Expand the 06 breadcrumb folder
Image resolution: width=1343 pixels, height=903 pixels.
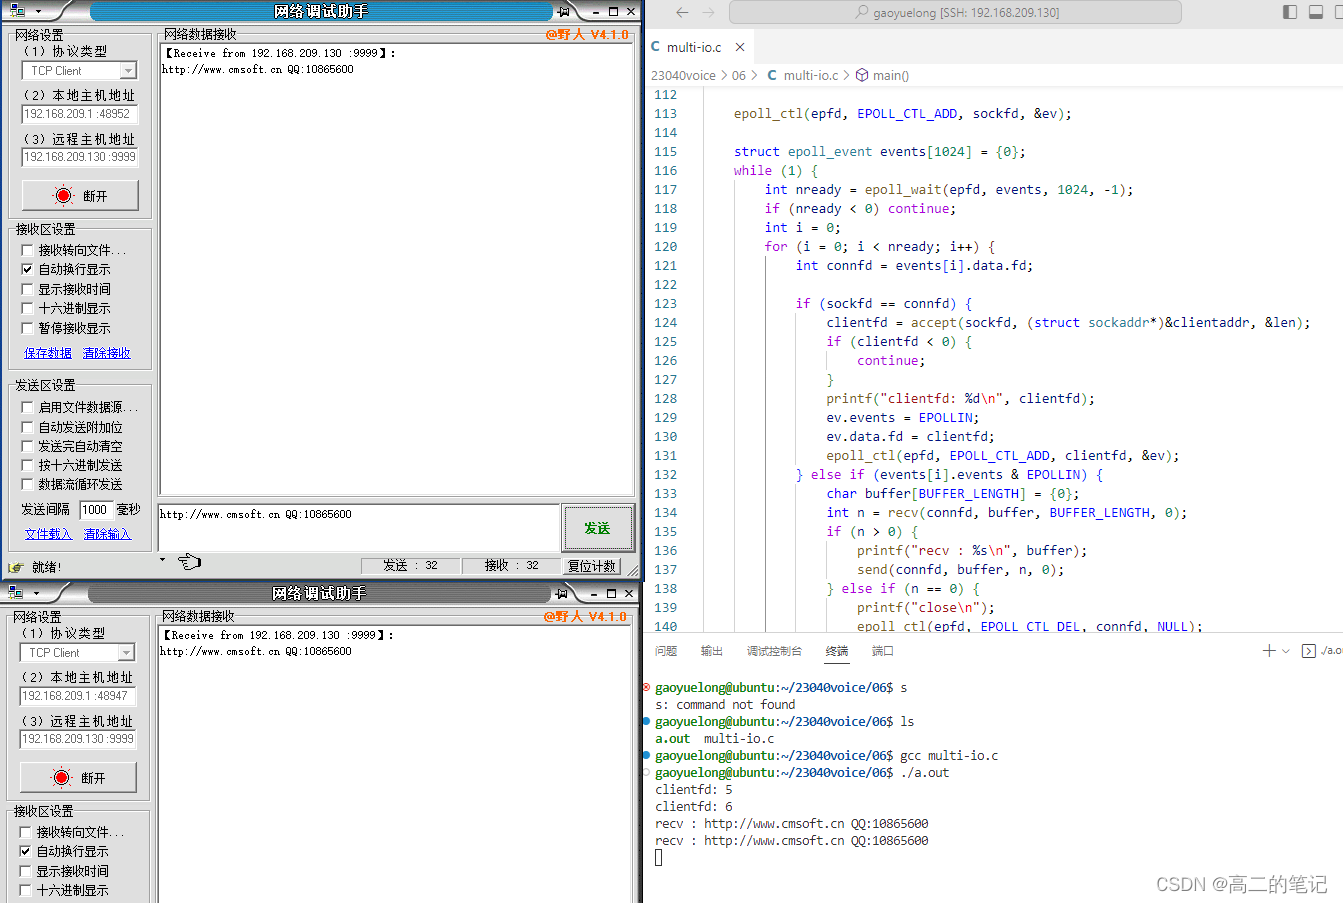click(x=738, y=75)
